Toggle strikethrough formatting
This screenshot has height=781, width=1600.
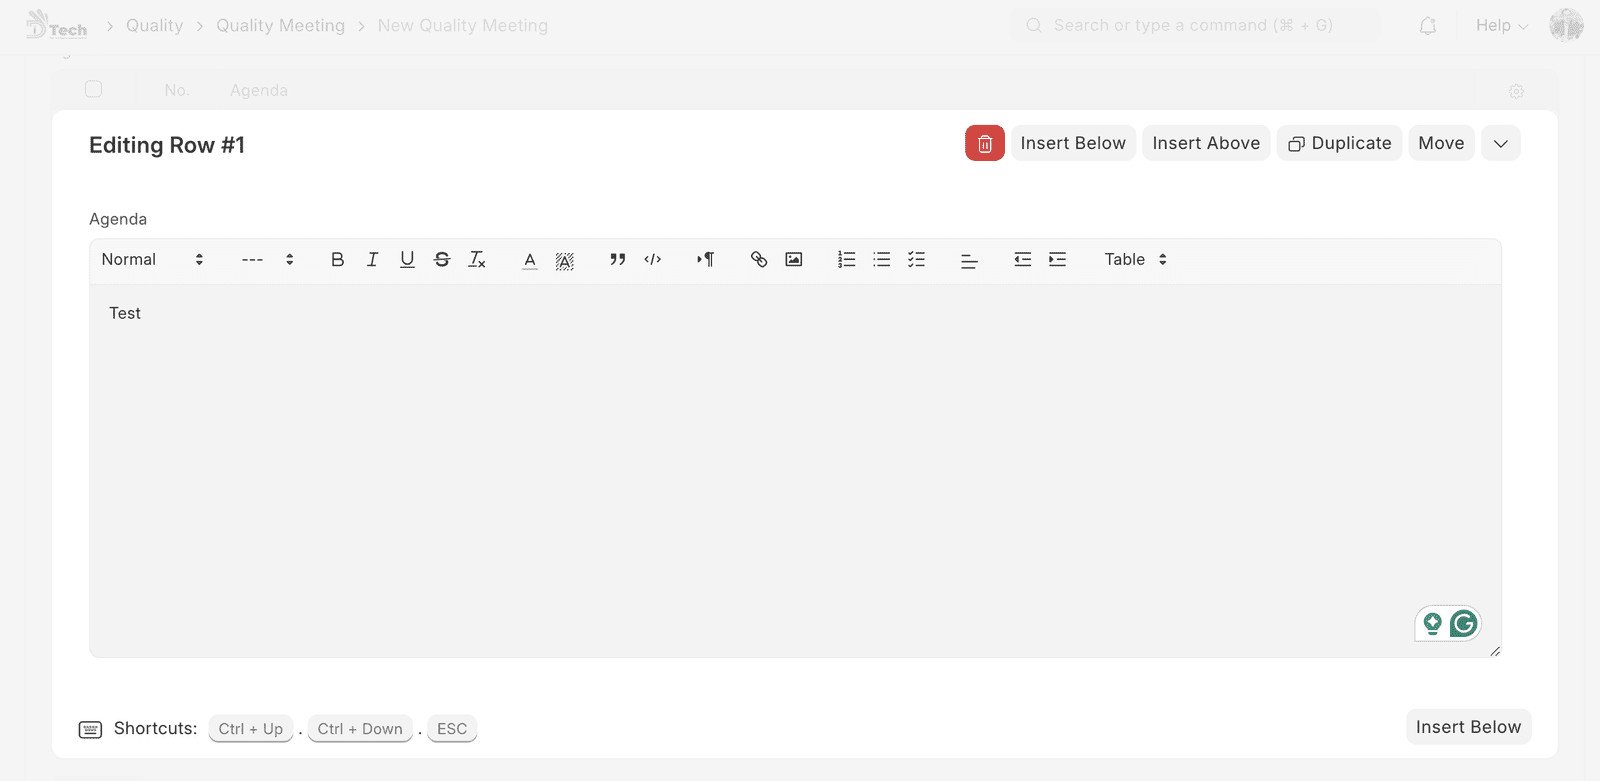click(x=442, y=260)
